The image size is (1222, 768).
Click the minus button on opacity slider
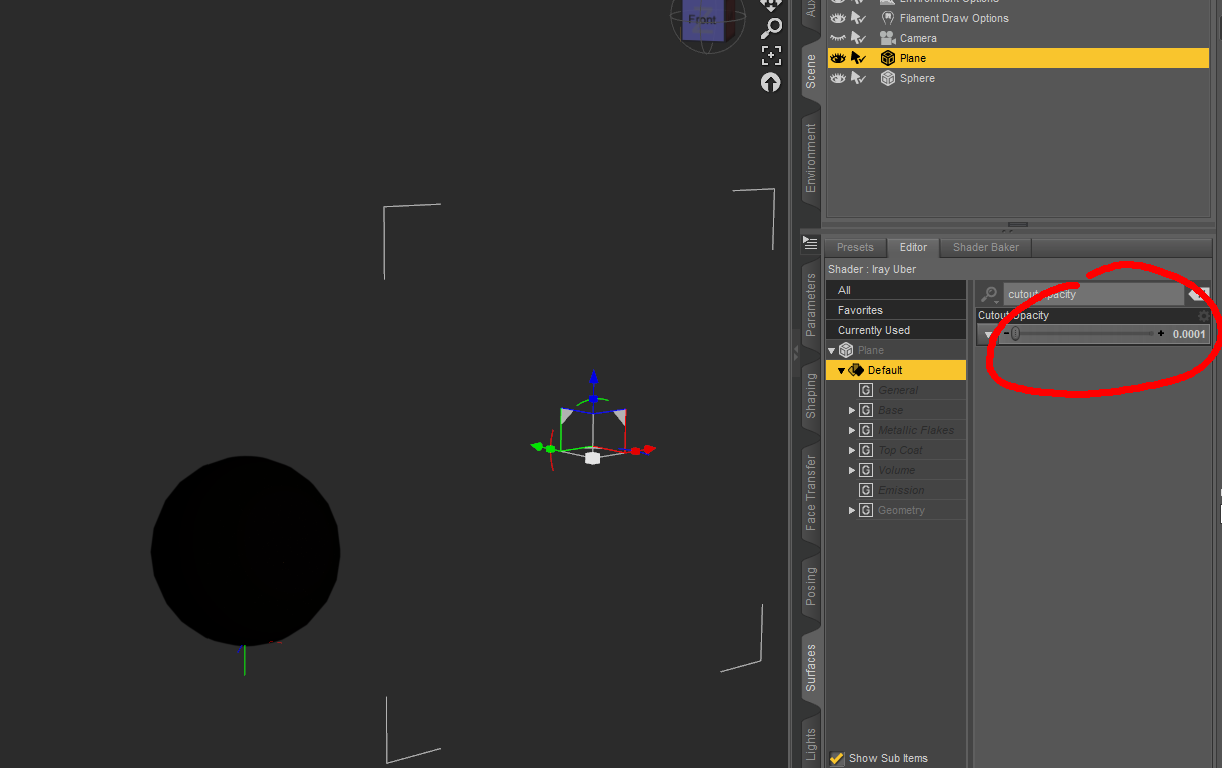tap(1006, 334)
